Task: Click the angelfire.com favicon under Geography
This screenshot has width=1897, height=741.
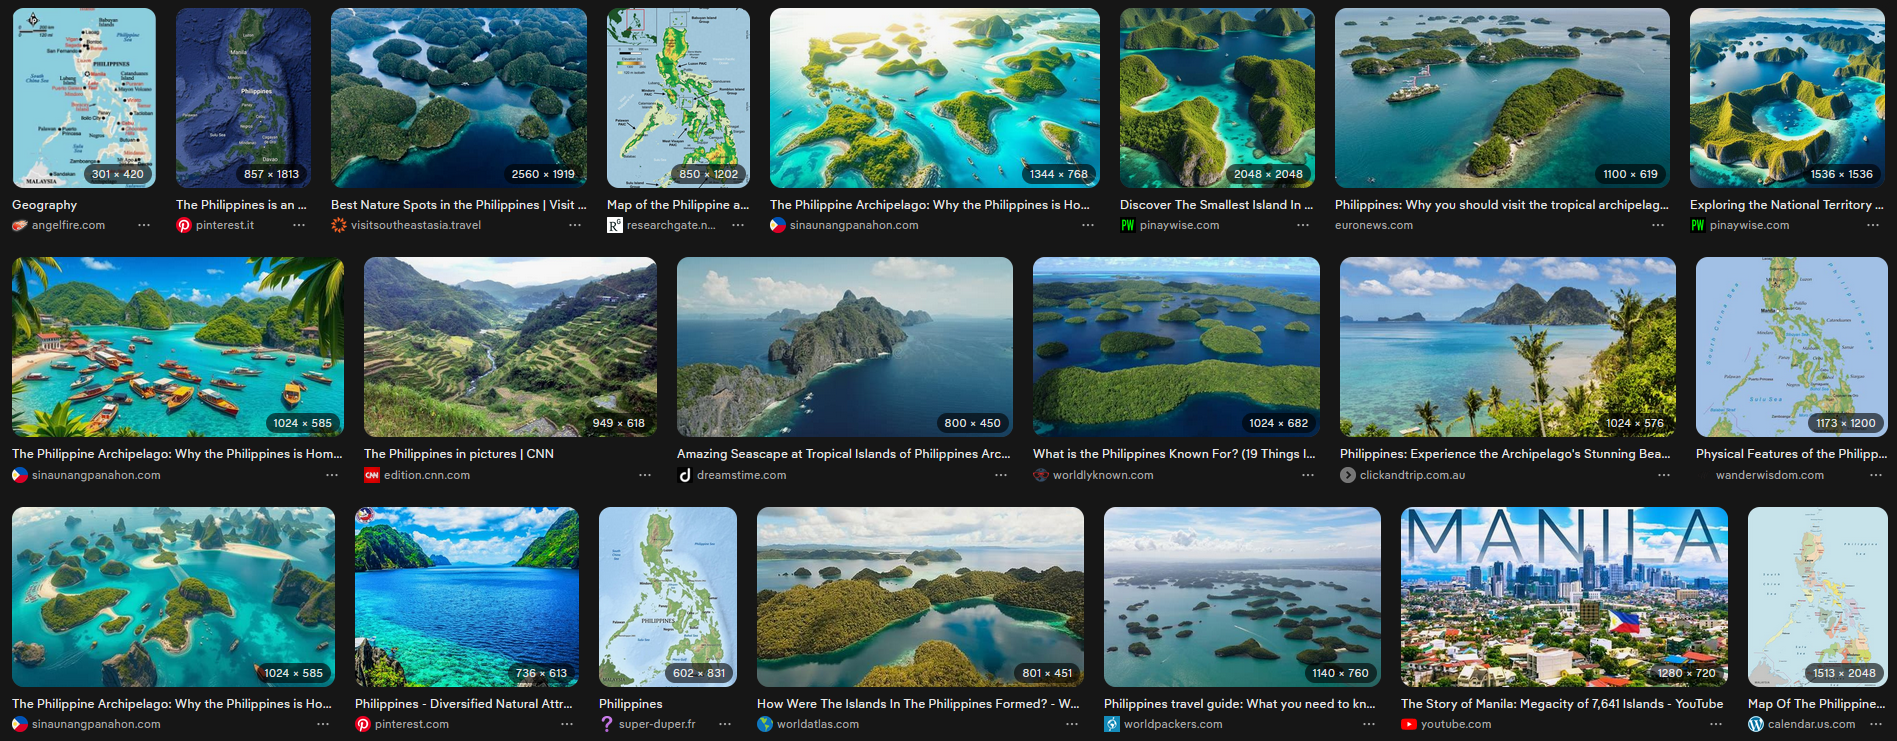Action: coord(19,226)
